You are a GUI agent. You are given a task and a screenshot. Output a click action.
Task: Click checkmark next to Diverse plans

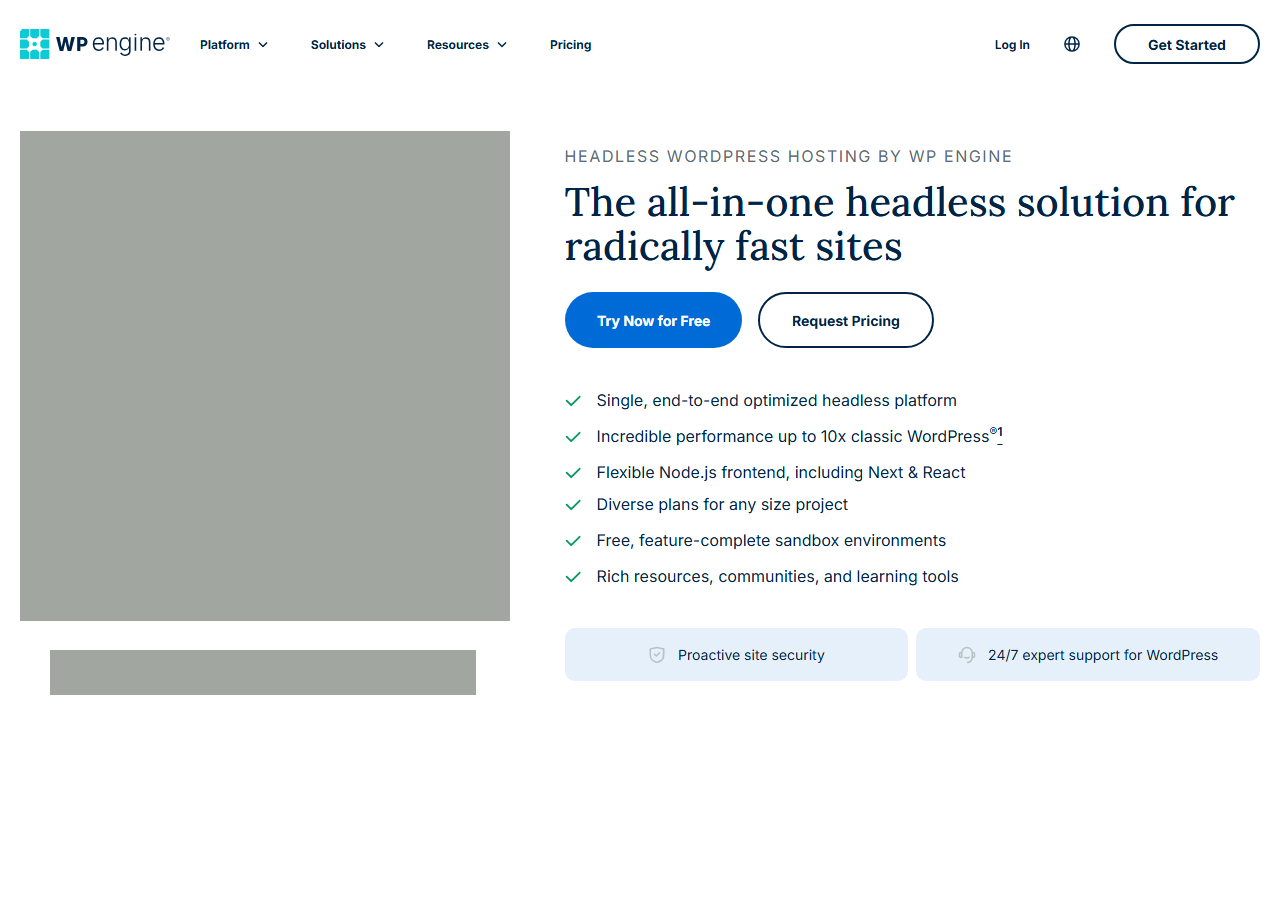[573, 505]
